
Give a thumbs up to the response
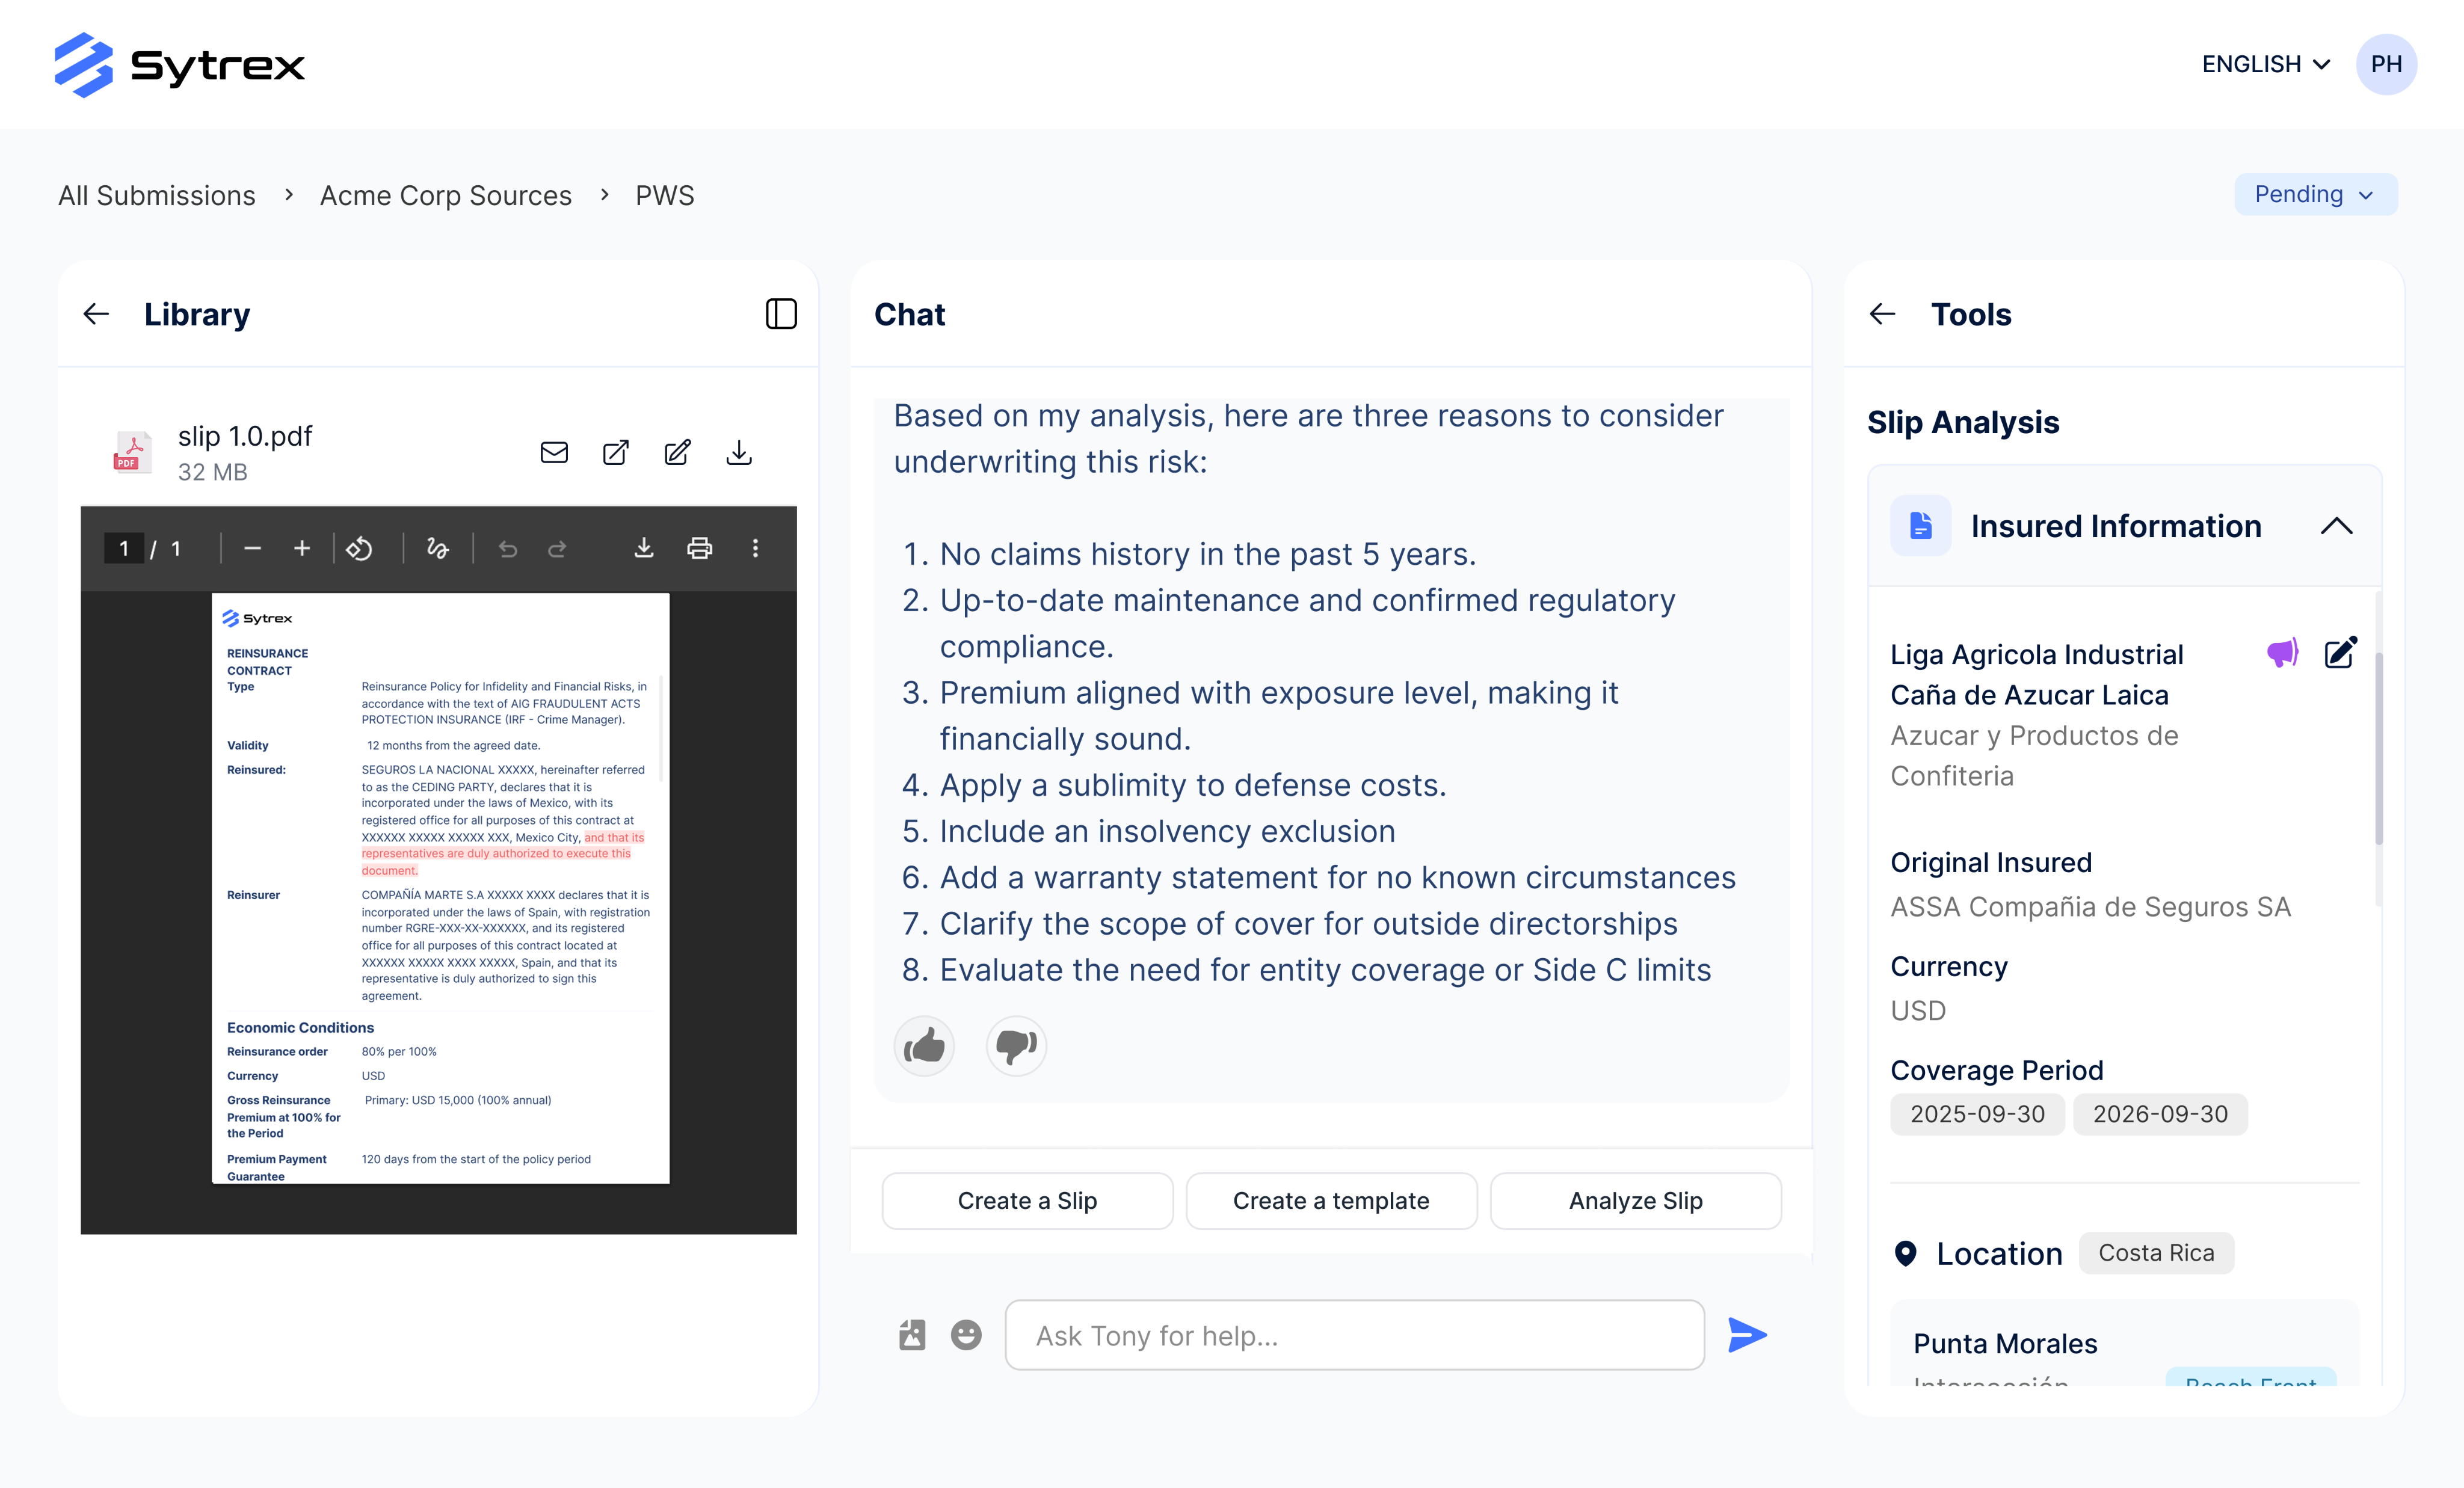pyautogui.click(x=924, y=1046)
